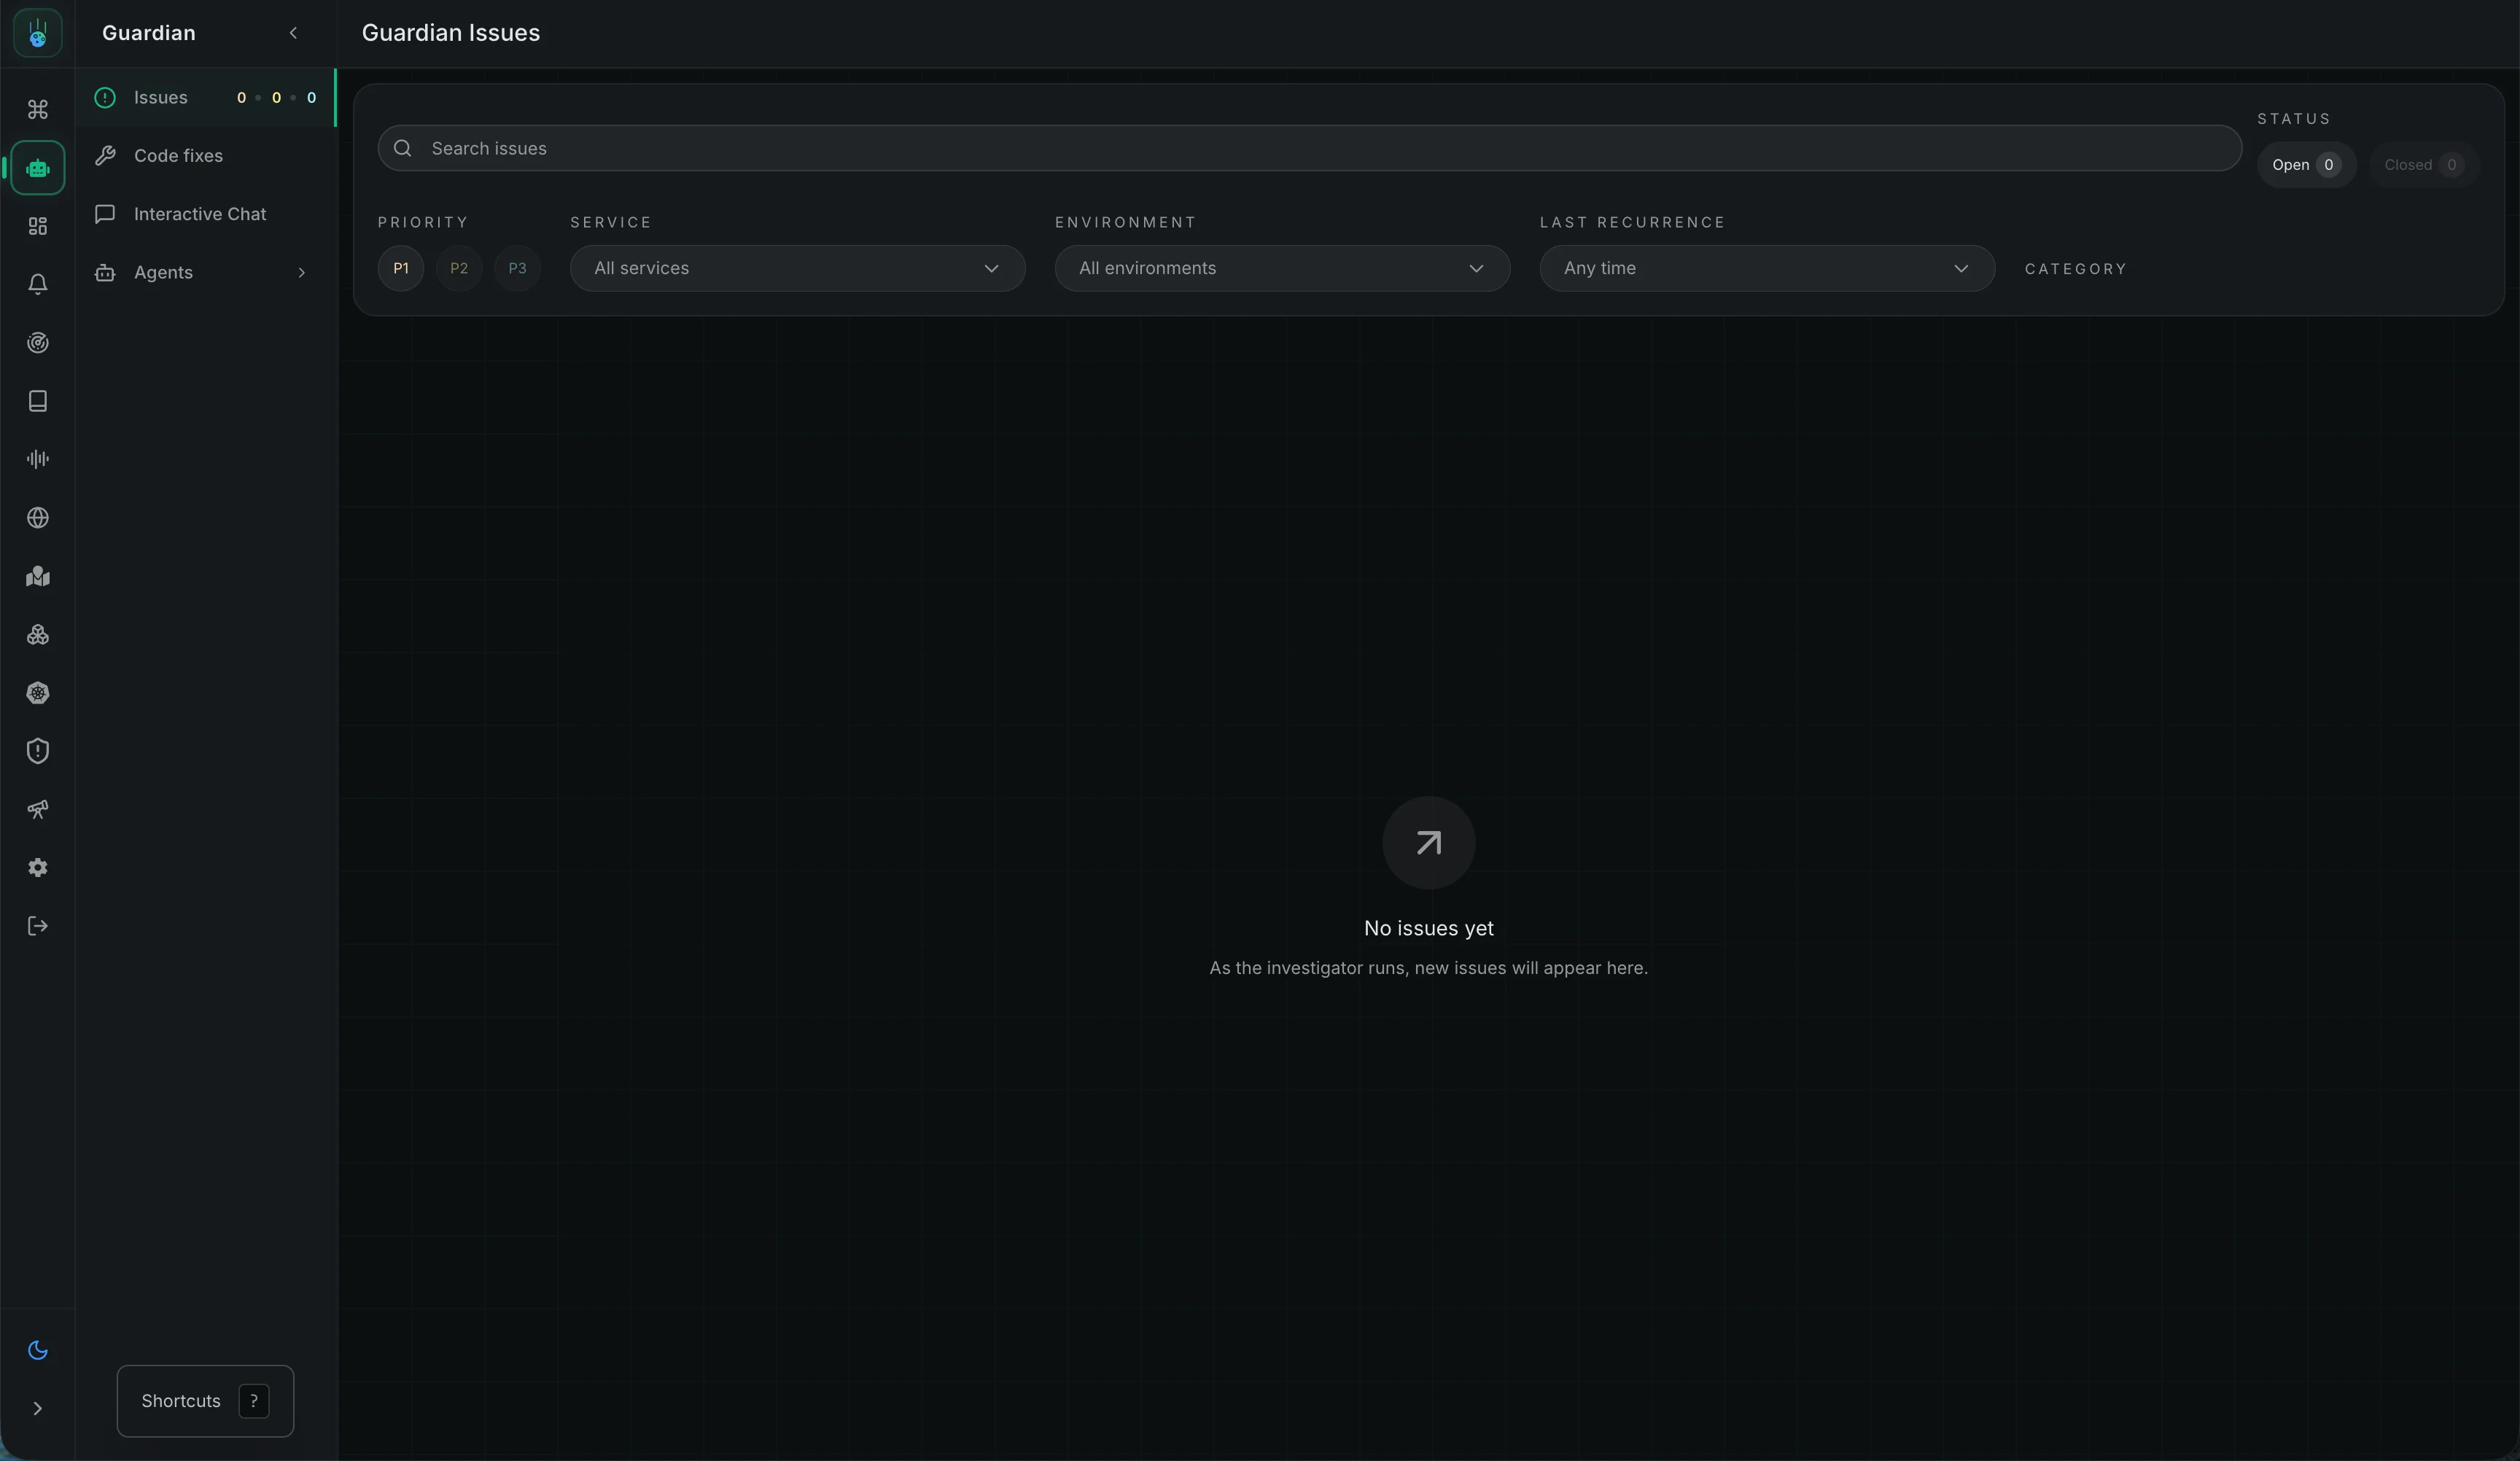
Task: Open the Kubernetes helm wheel icon
Action: point(38,693)
